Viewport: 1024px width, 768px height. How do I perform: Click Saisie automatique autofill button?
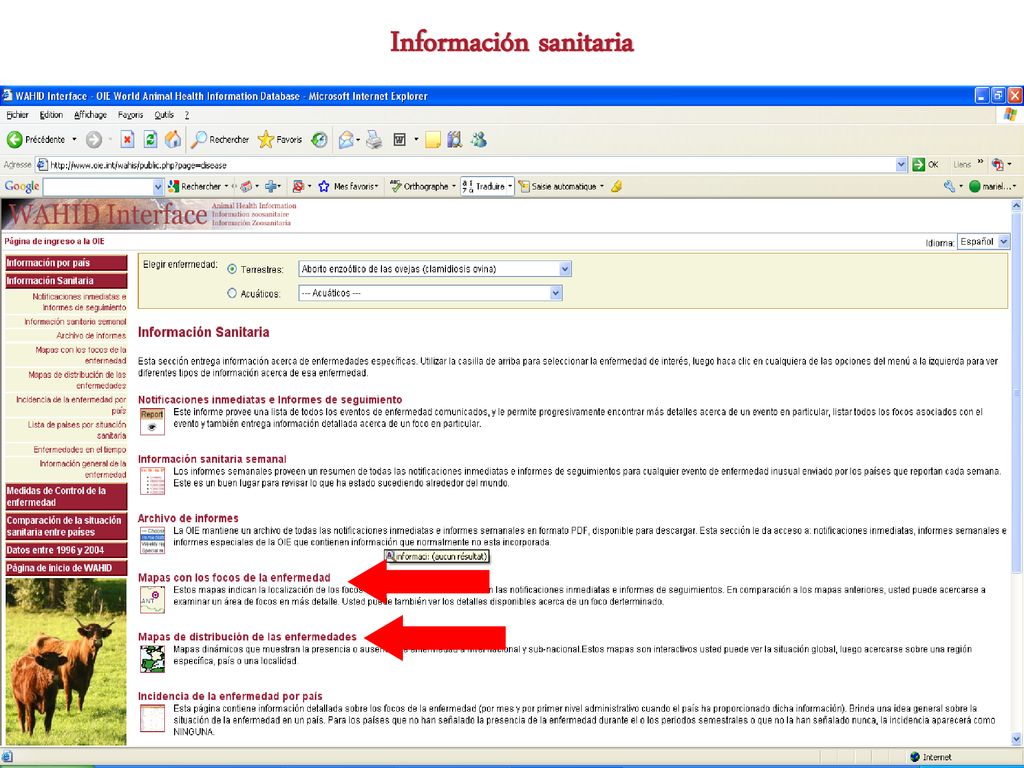click(x=558, y=186)
